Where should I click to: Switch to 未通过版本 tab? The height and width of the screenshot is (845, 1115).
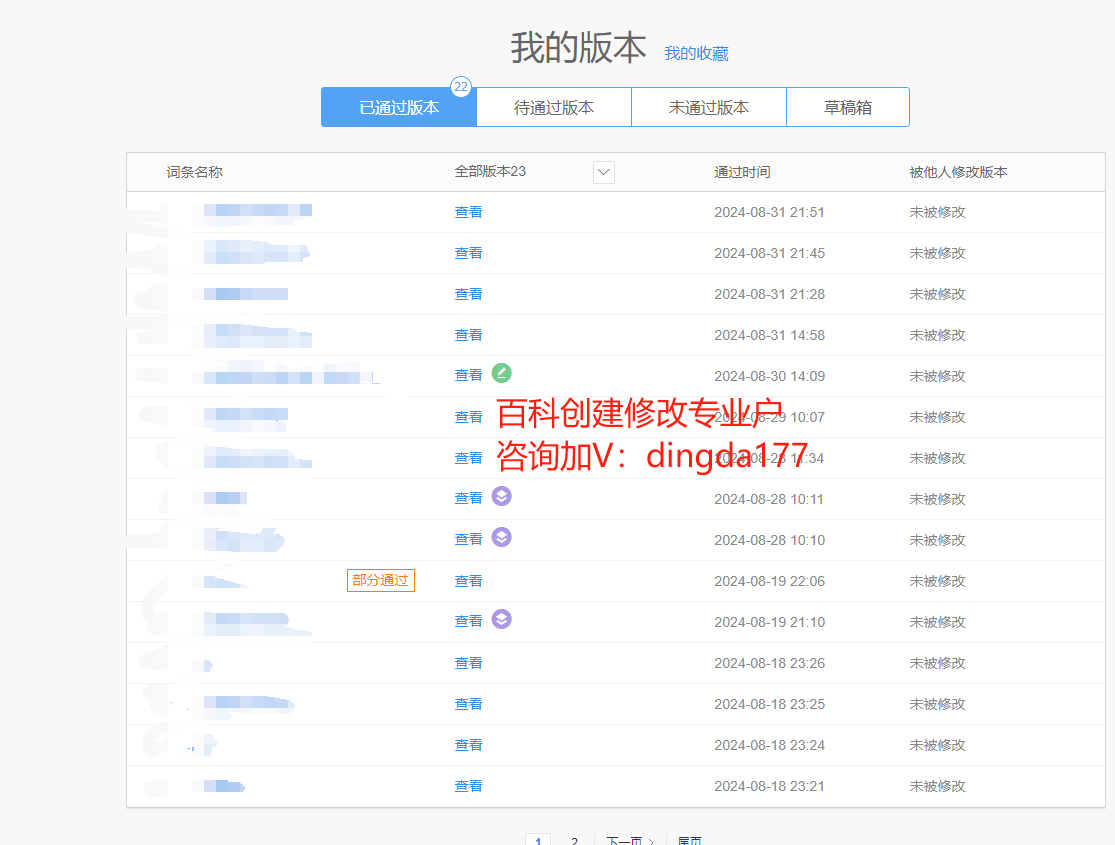click(709, 107)
